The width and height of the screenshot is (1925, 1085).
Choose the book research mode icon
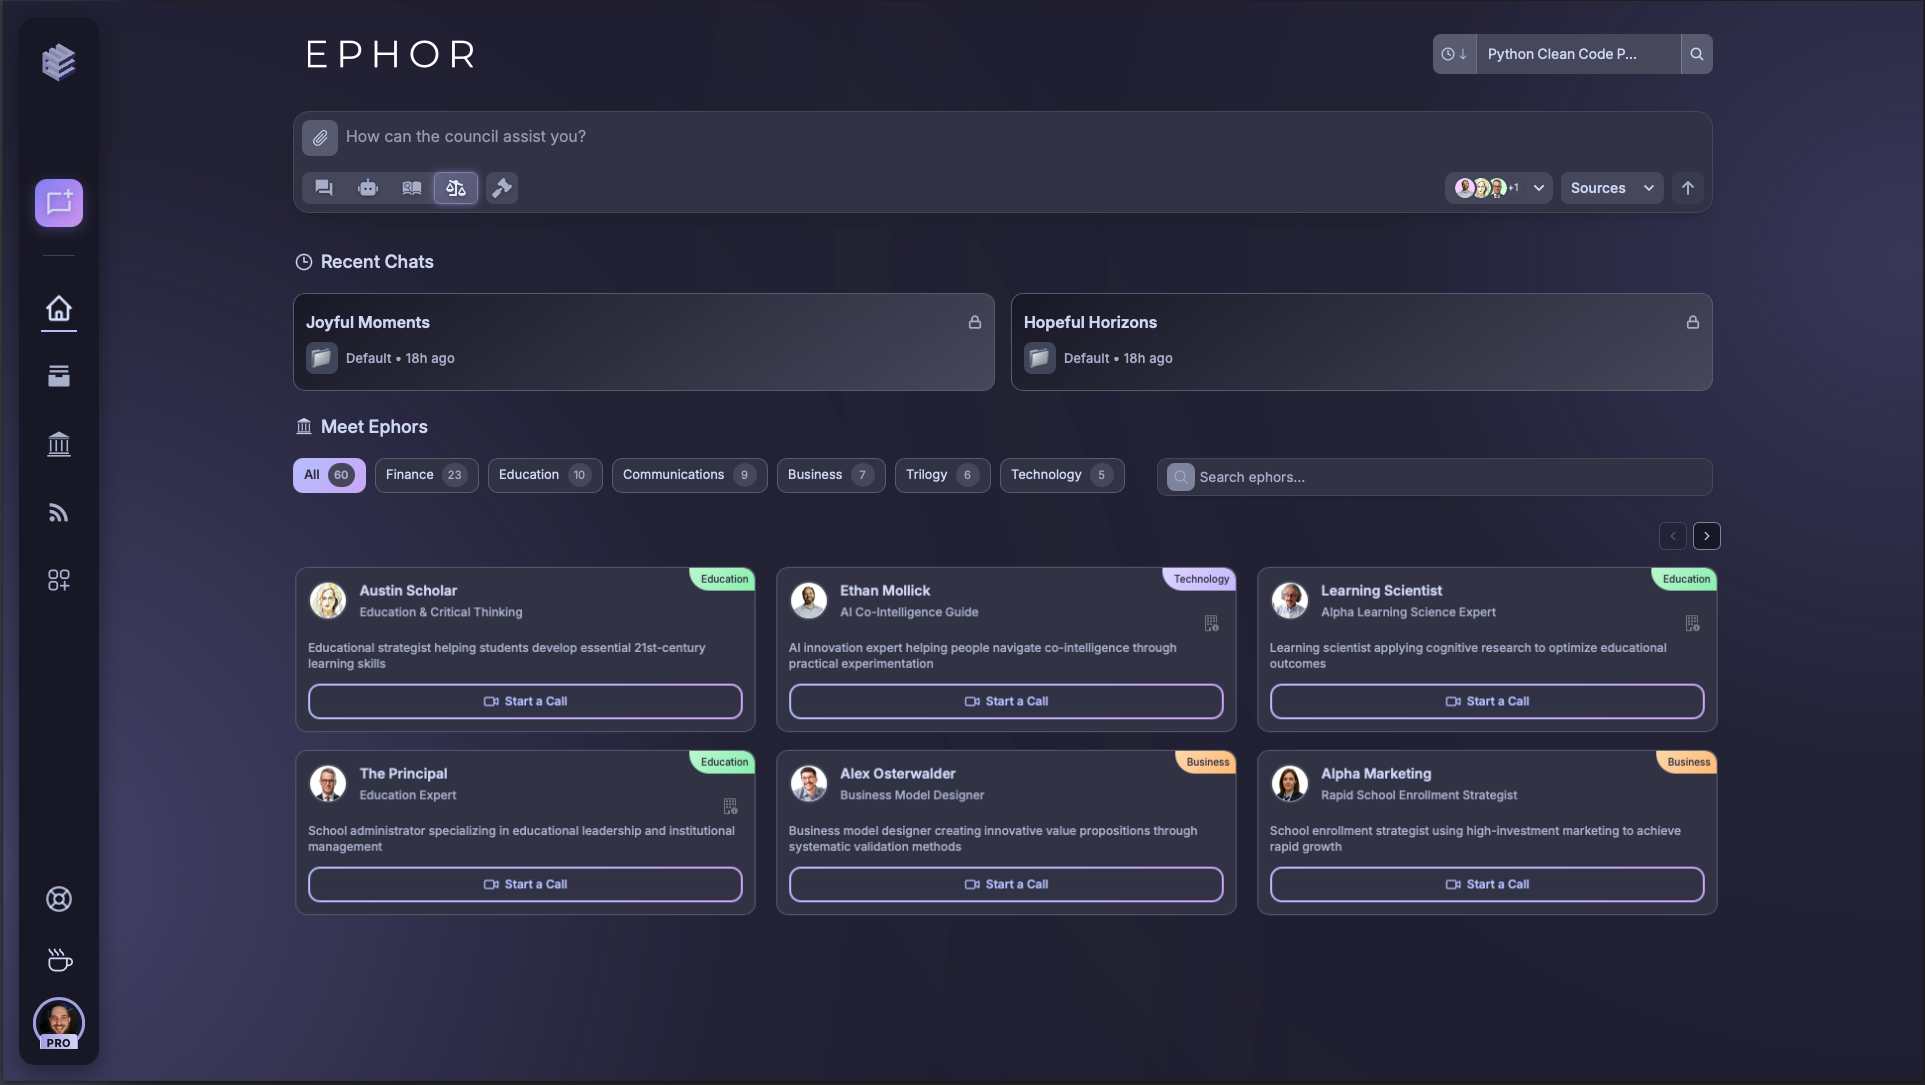point(410,188)
